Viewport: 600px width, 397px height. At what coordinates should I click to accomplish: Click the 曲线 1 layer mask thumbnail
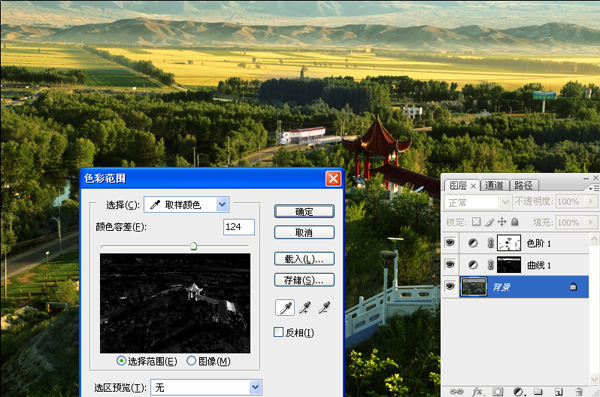(509, 265)
